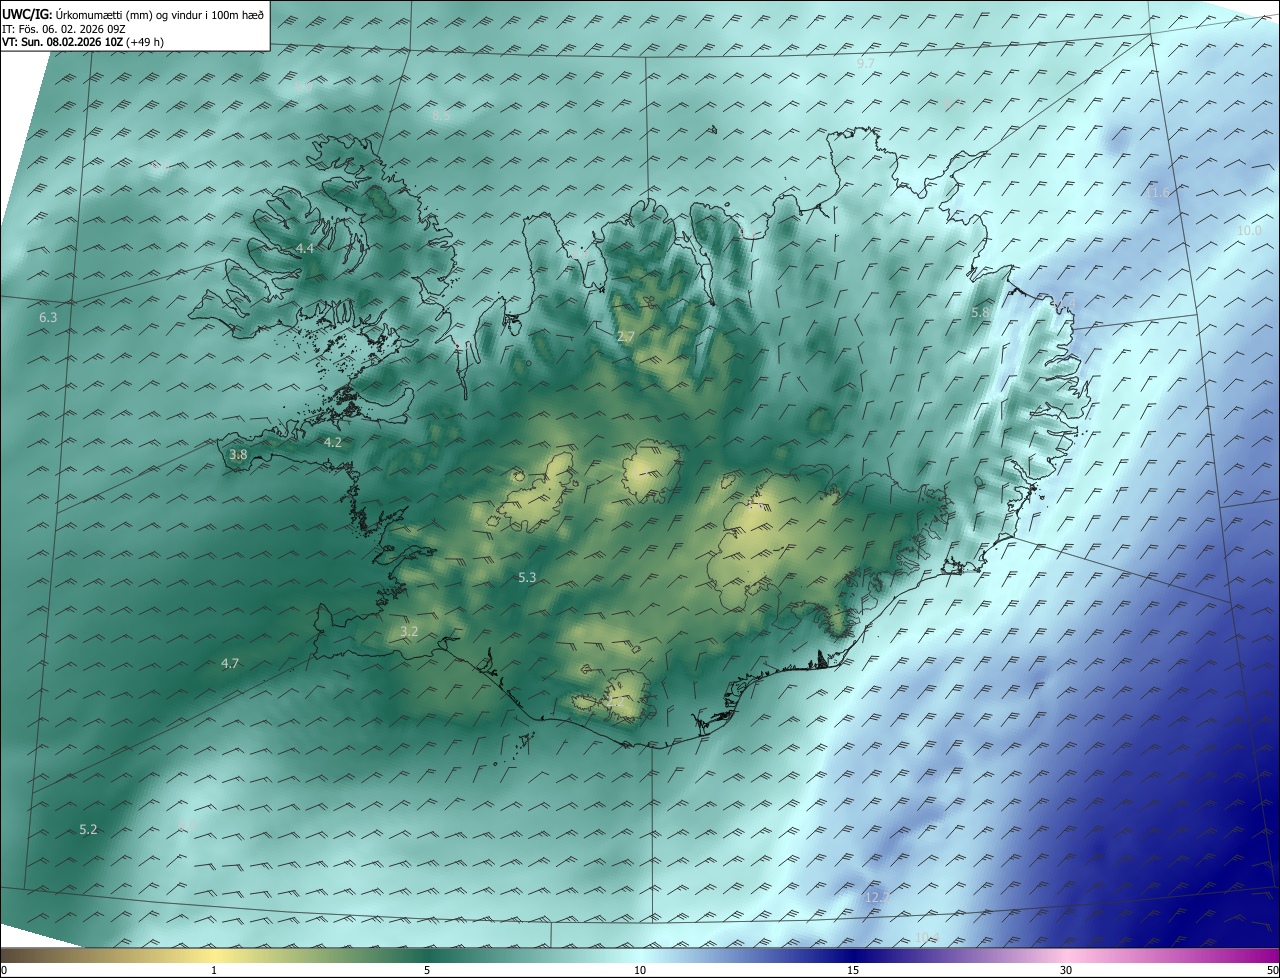This screenshot has height=978, width=1280.
Task: Click the 4.4 value over the Westfjords
Action: 305,248
